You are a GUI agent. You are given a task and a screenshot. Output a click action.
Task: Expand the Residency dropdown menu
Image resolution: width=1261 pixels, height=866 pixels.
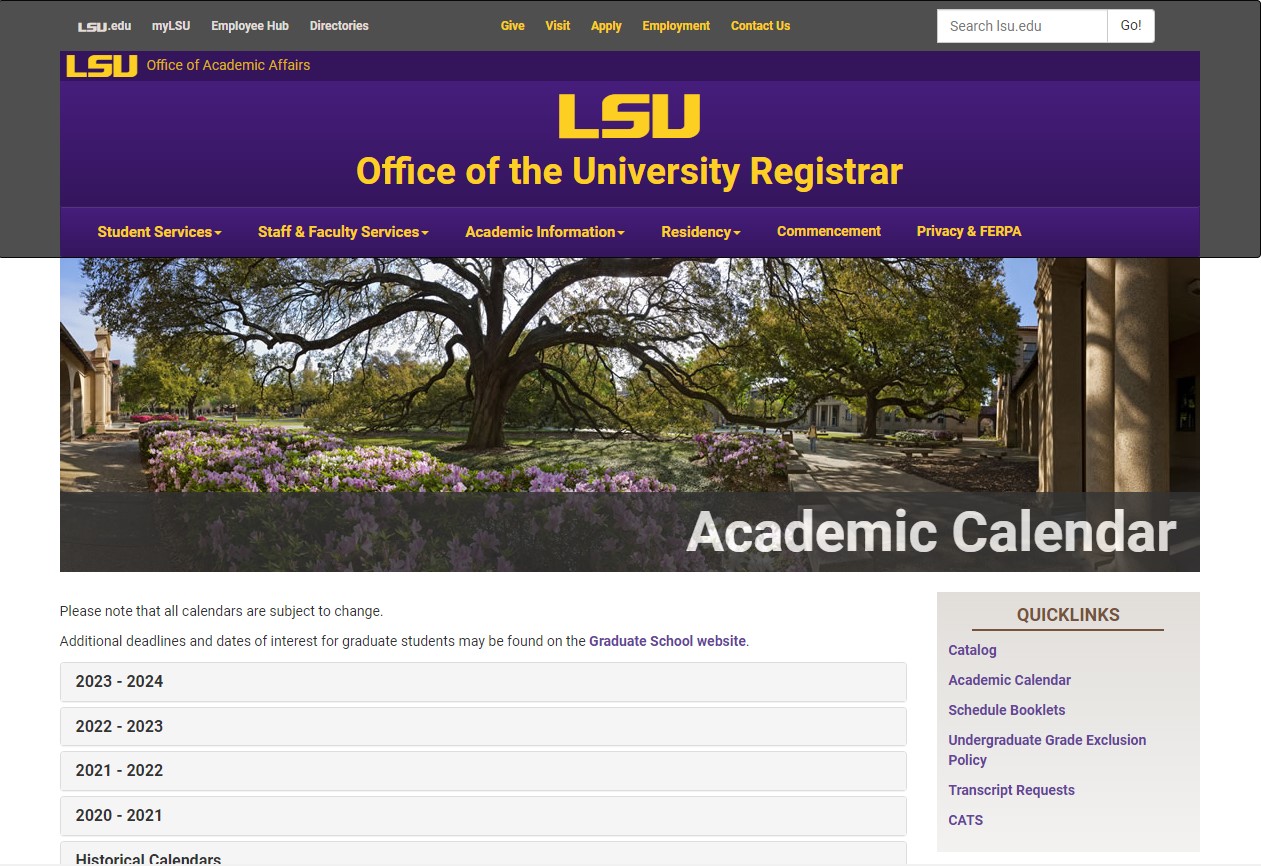(701, 231)
